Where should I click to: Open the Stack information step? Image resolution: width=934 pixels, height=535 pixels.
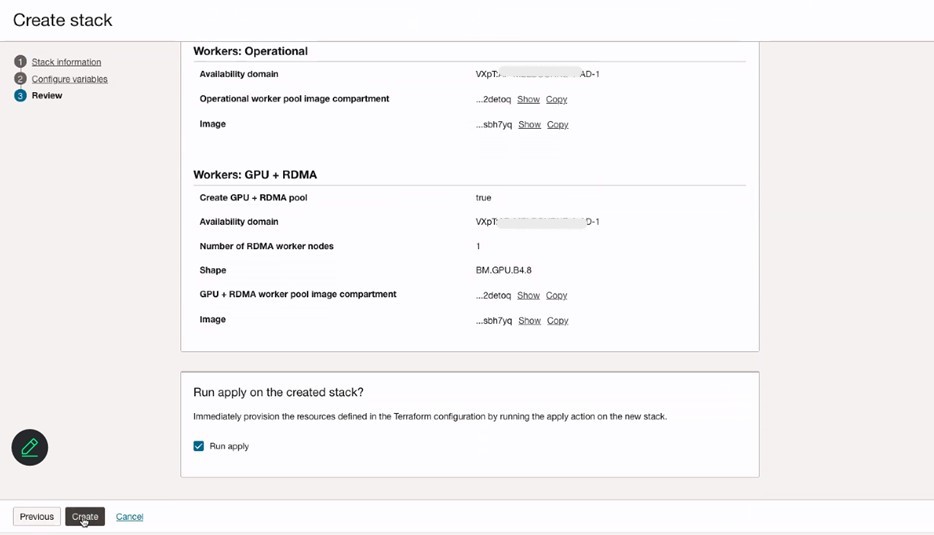click(66, 62)
